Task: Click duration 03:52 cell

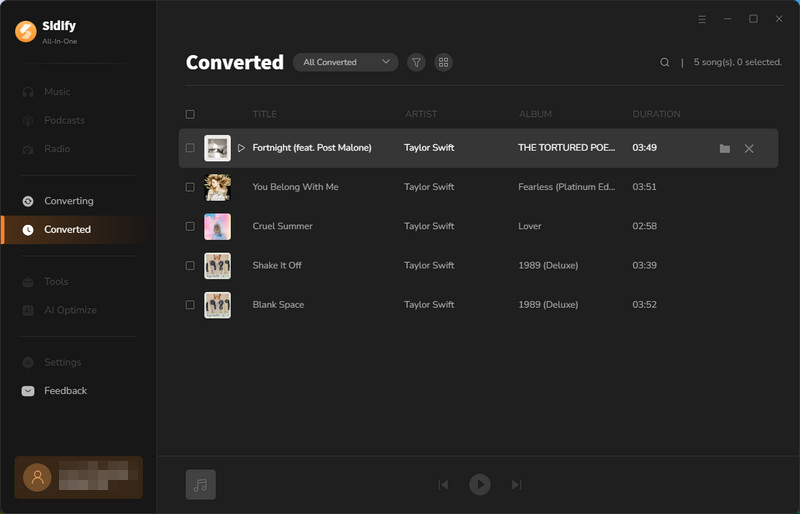Action: pos(644,305)
